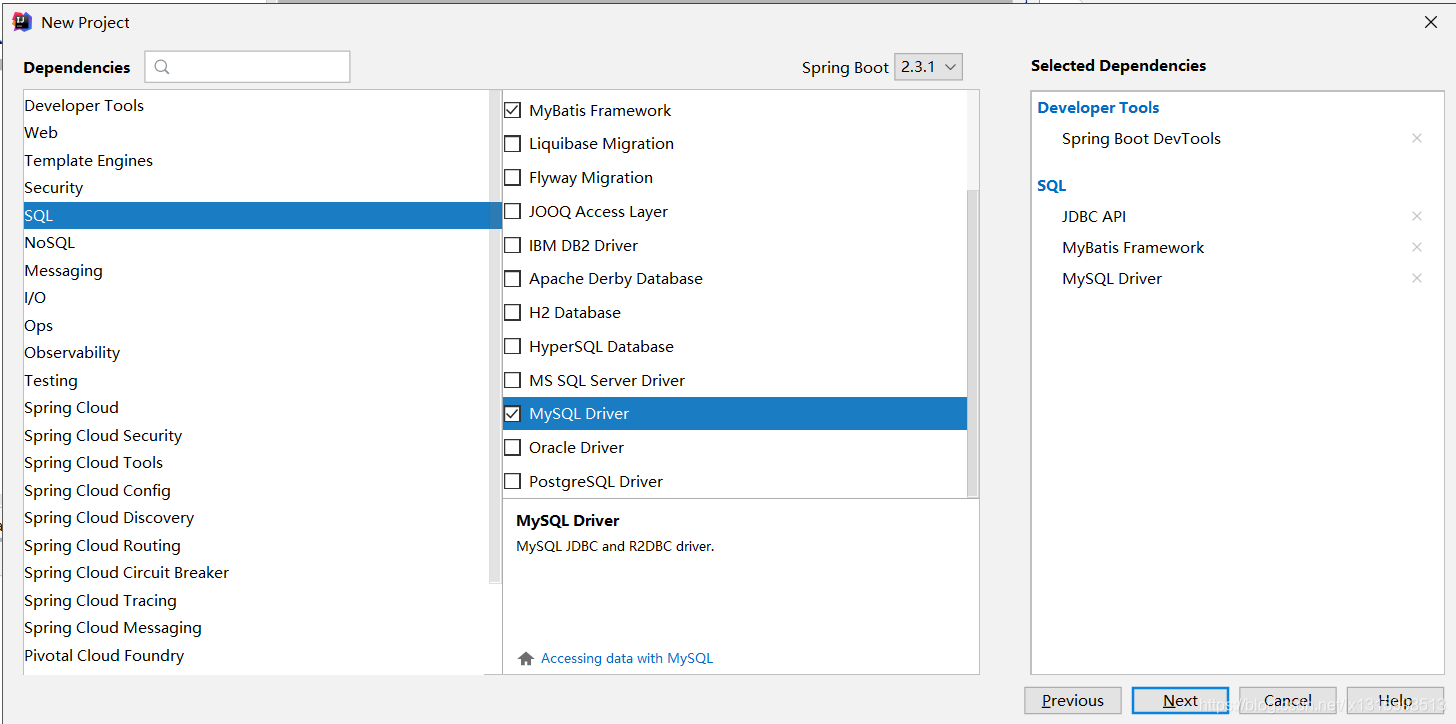
Task: Check HyperSQL Database checkbox
Action: pos(512,347)
